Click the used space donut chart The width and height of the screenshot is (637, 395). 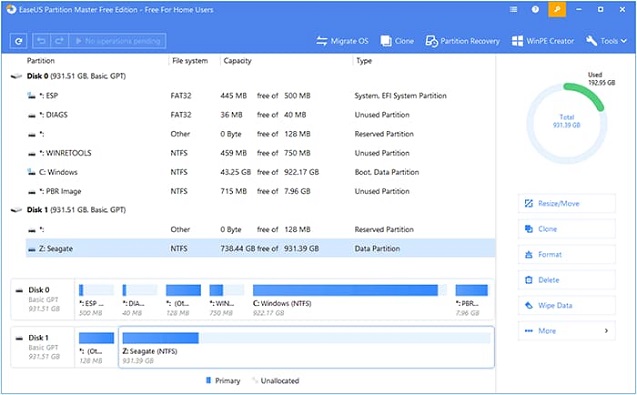[566, 123]
